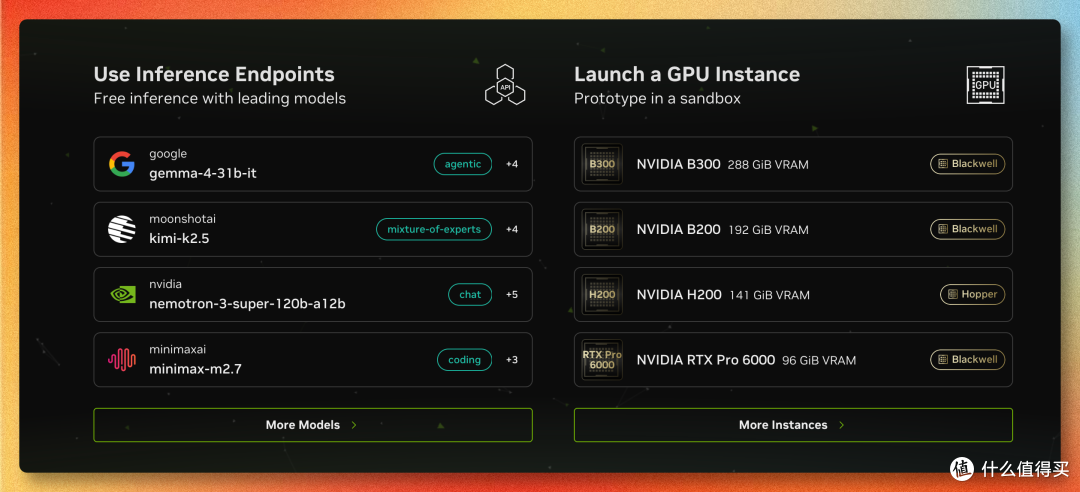This screenshot has width=1080, height=492.
Task: Open More Instances button
Action: 793,425
